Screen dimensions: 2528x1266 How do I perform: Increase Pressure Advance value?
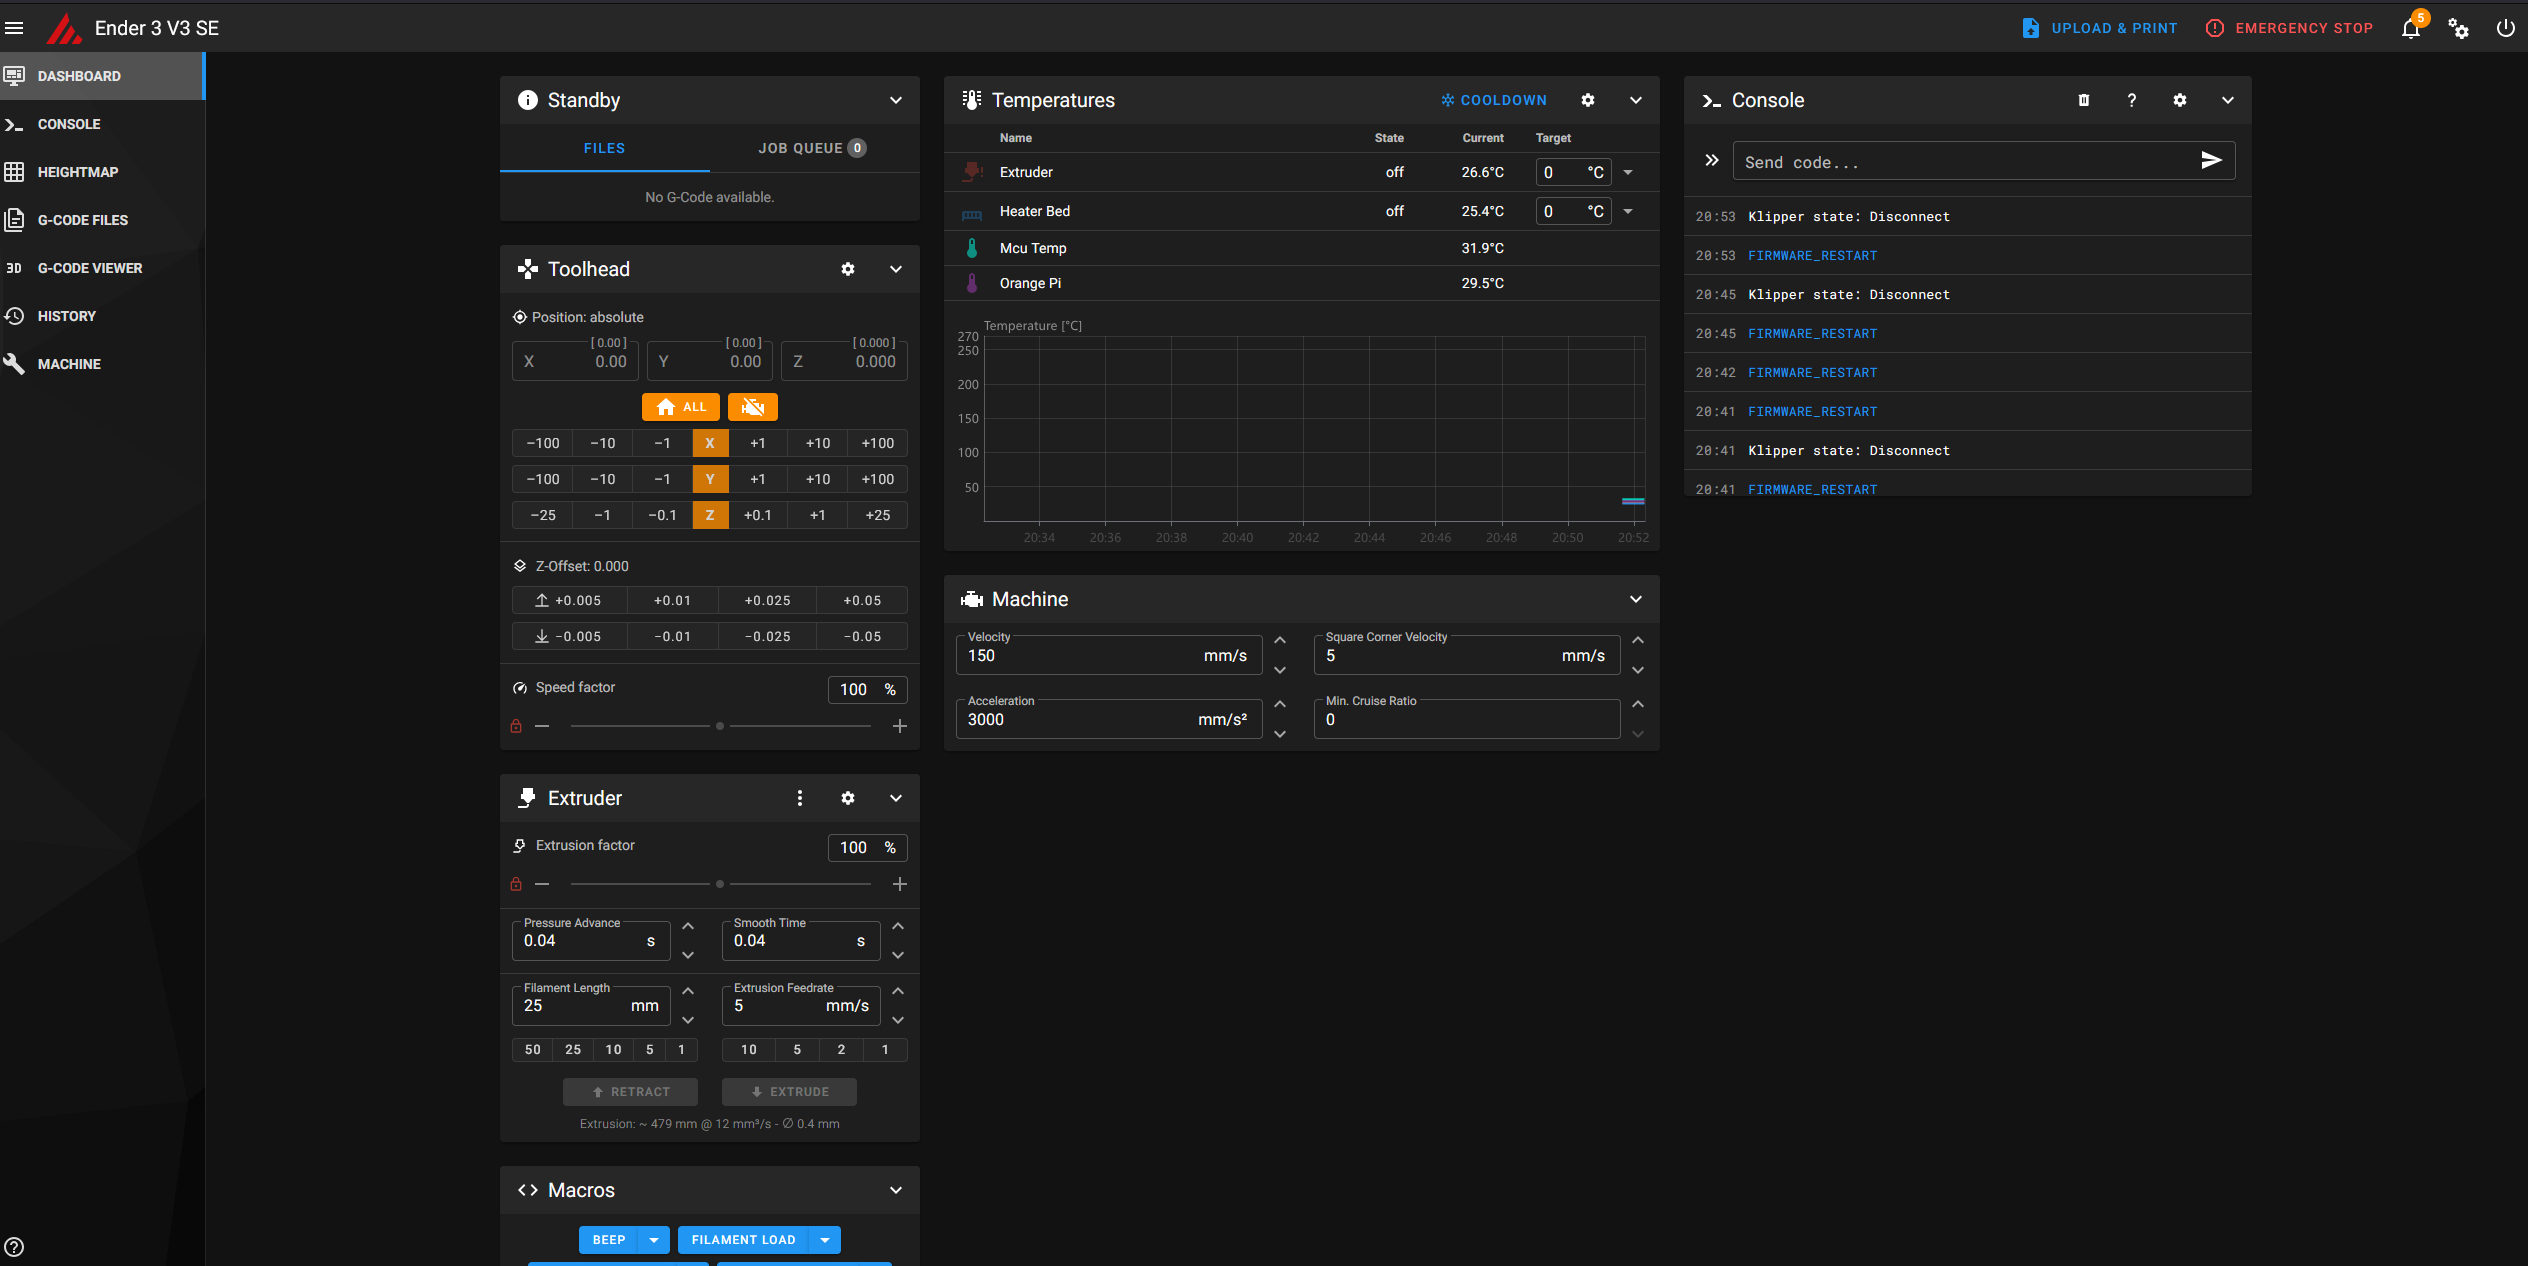click(688, 926)
